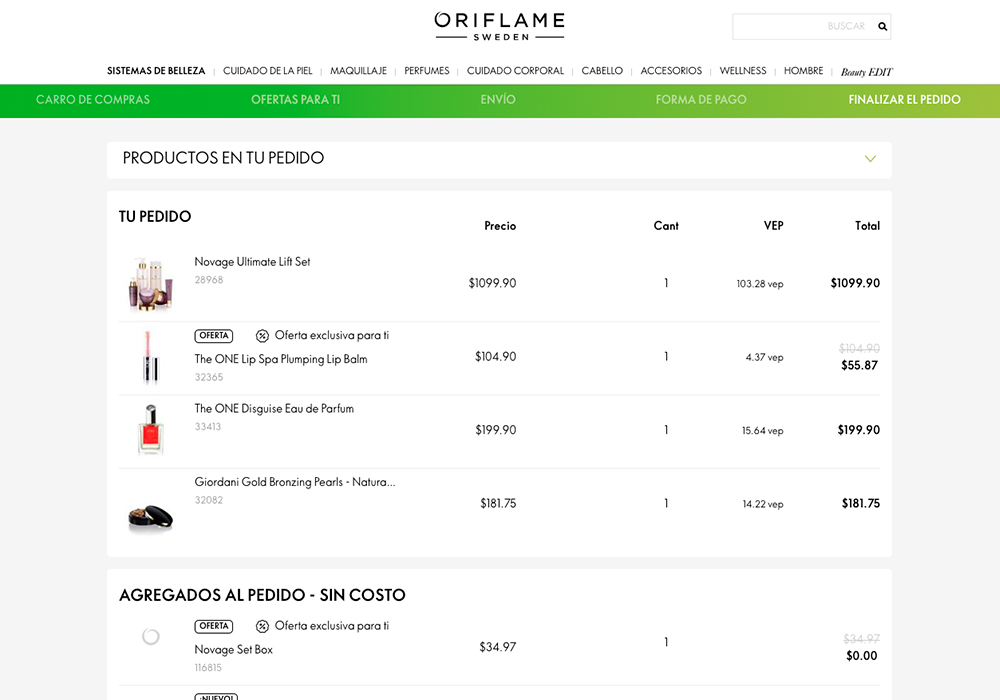Open the Cuidado Corporal menu
The width and height of the screenshot is (1000, 700).
pyautogui.click(x=515, y=71)
